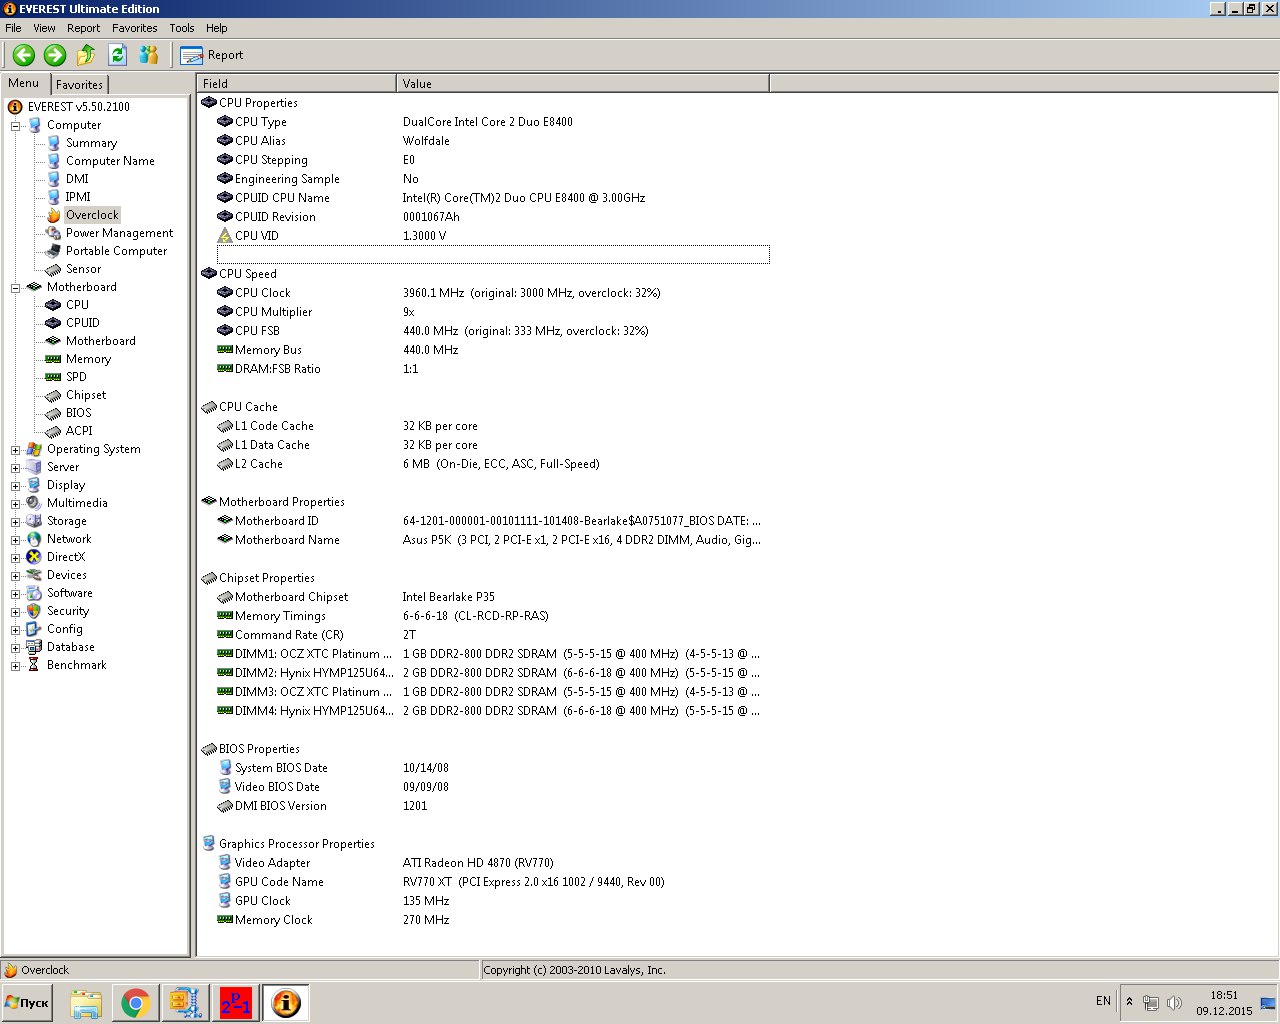The image size is (1280, 1024).
Task: Open the volume control in system tray
Action: click(1174, 1003)
